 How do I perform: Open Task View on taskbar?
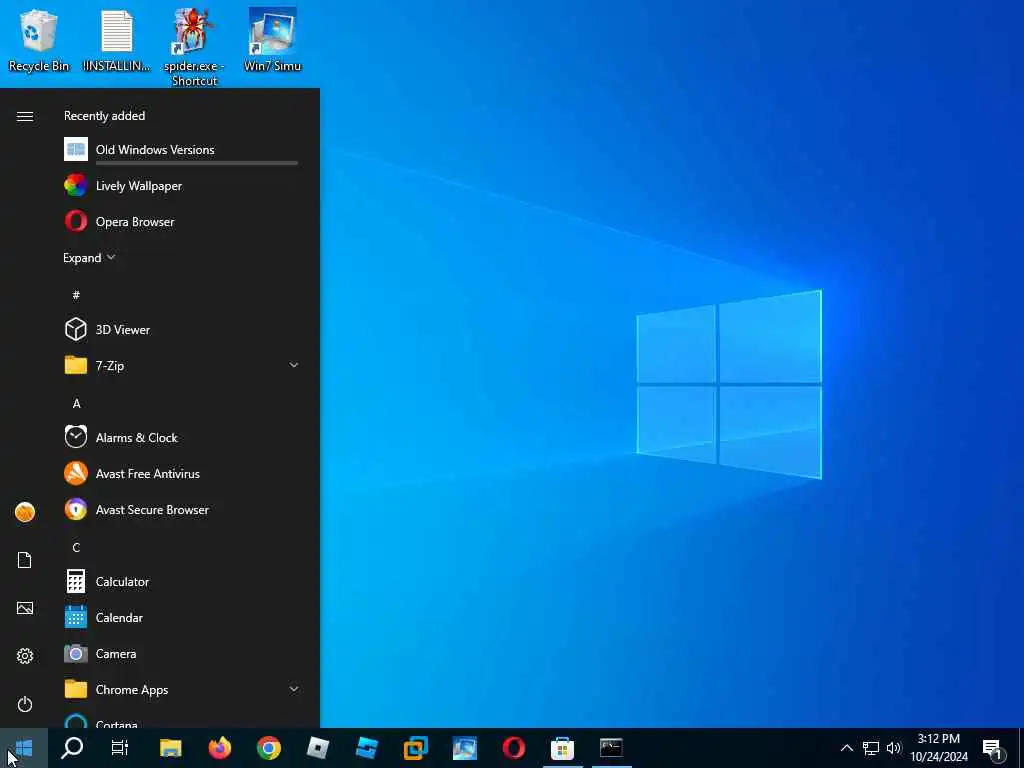point(120,748)
